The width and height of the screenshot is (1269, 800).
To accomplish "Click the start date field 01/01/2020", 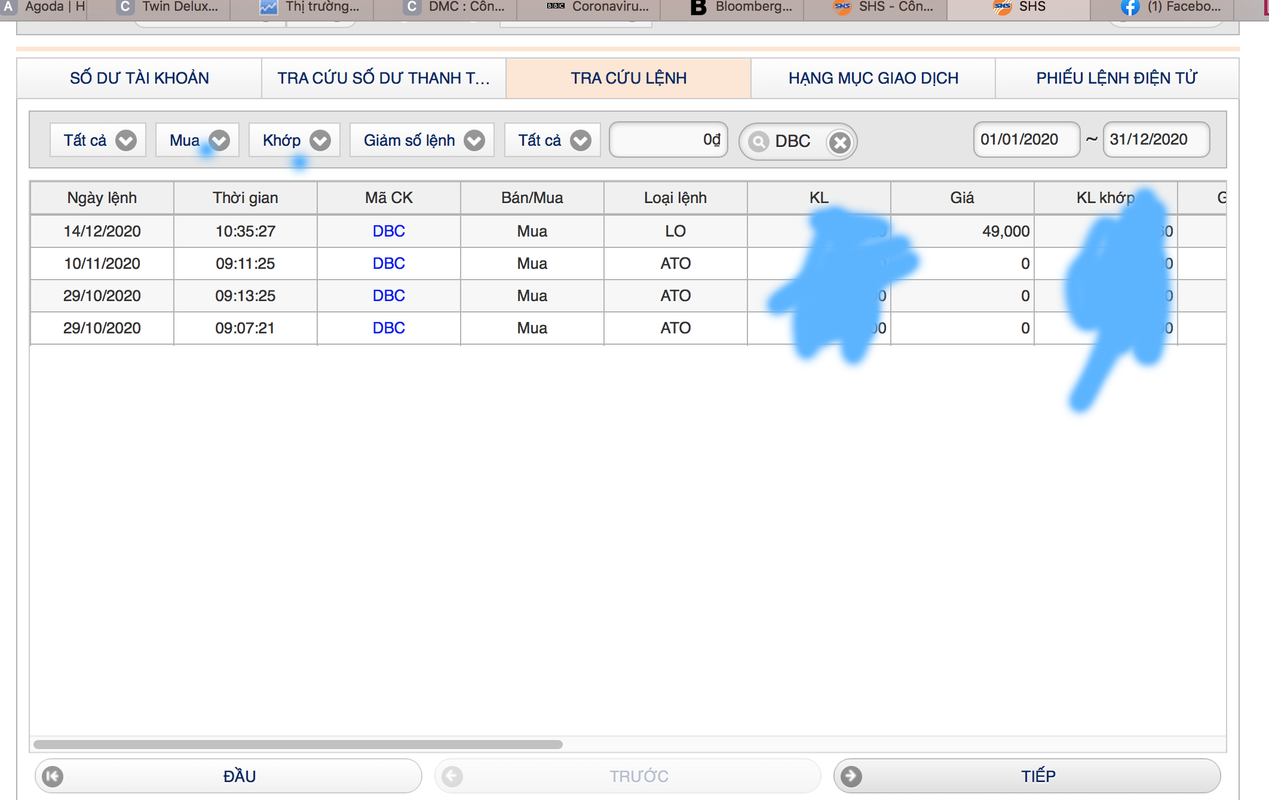I will click(1026, 140).
